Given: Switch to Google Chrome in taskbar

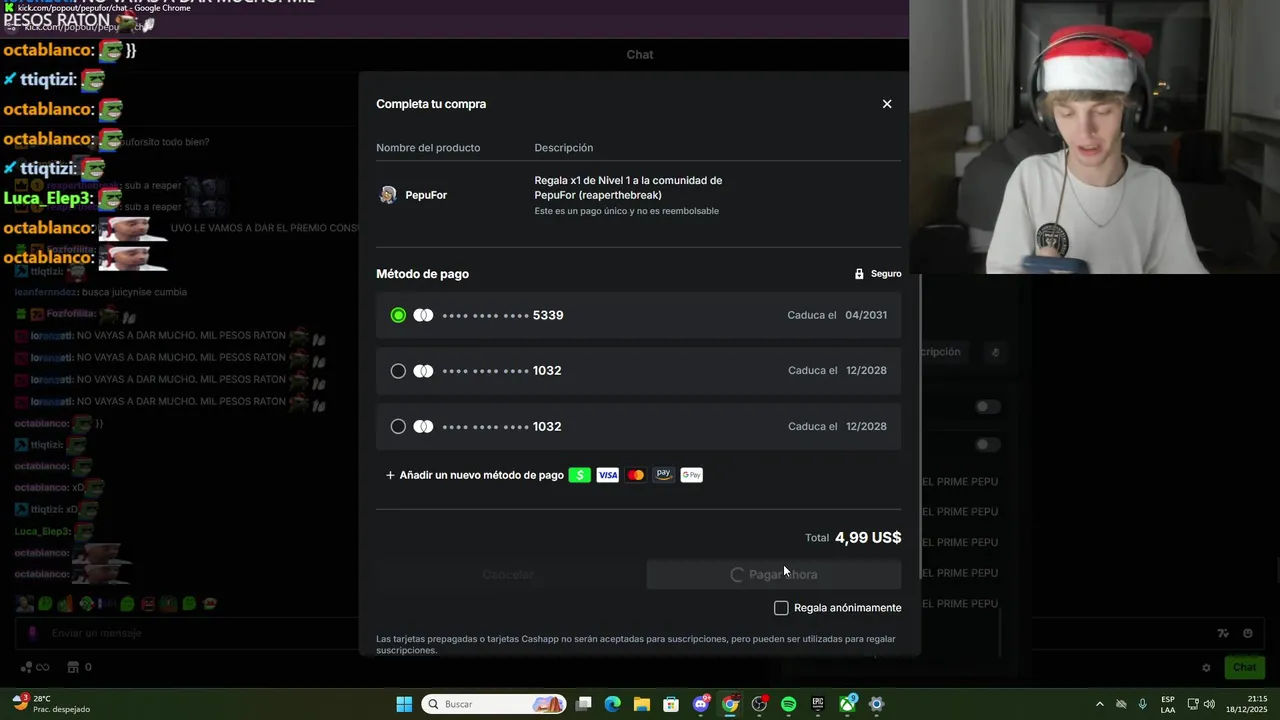Looking at the screenshot, I should pos(730,704).
